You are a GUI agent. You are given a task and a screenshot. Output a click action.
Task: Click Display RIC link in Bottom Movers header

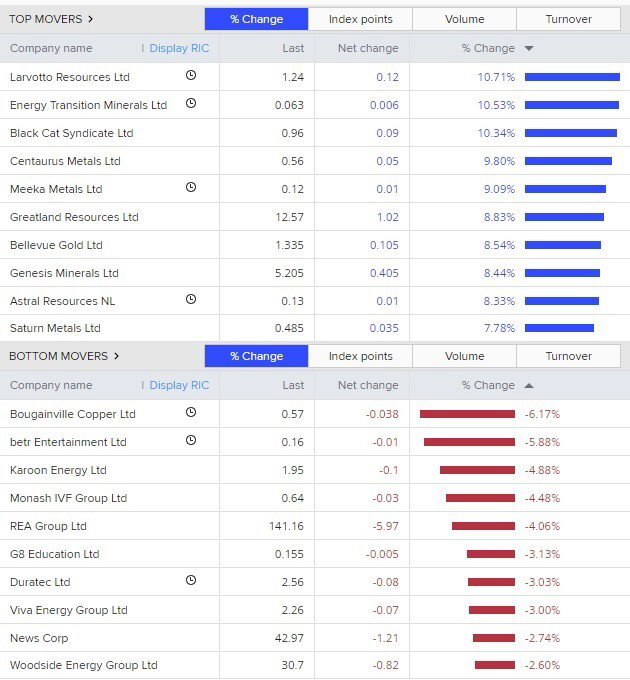179,385
